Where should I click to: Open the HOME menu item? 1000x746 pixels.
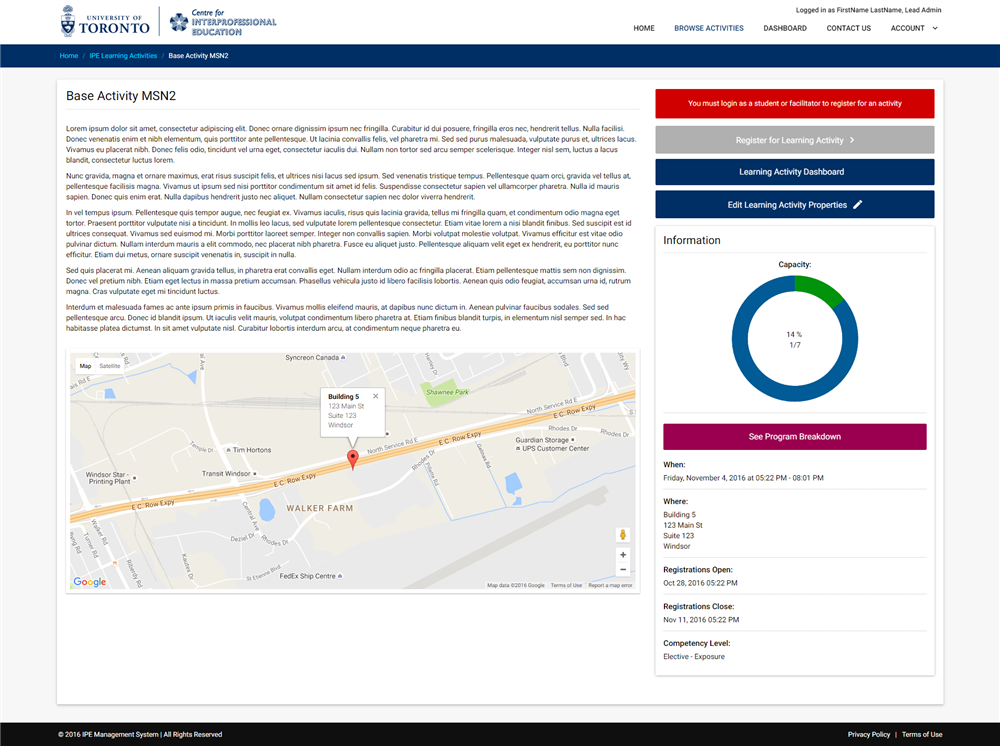click(643, 28)
